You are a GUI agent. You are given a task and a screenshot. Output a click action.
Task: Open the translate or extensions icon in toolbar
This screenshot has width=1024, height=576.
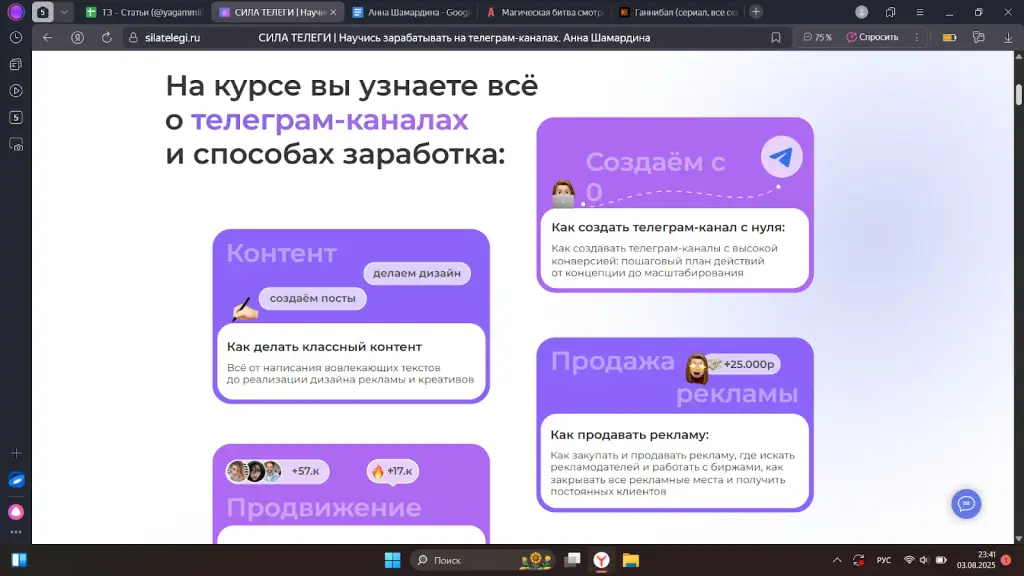coord(978,38)
